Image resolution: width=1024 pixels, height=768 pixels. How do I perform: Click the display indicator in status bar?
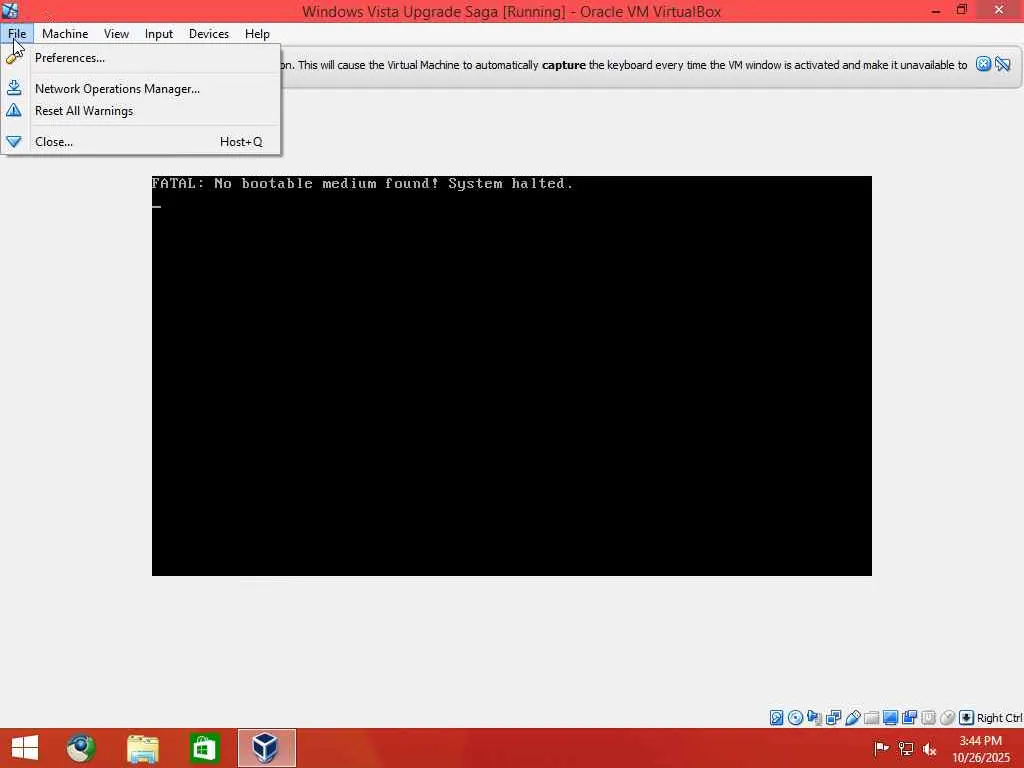(x=890, y=717)
